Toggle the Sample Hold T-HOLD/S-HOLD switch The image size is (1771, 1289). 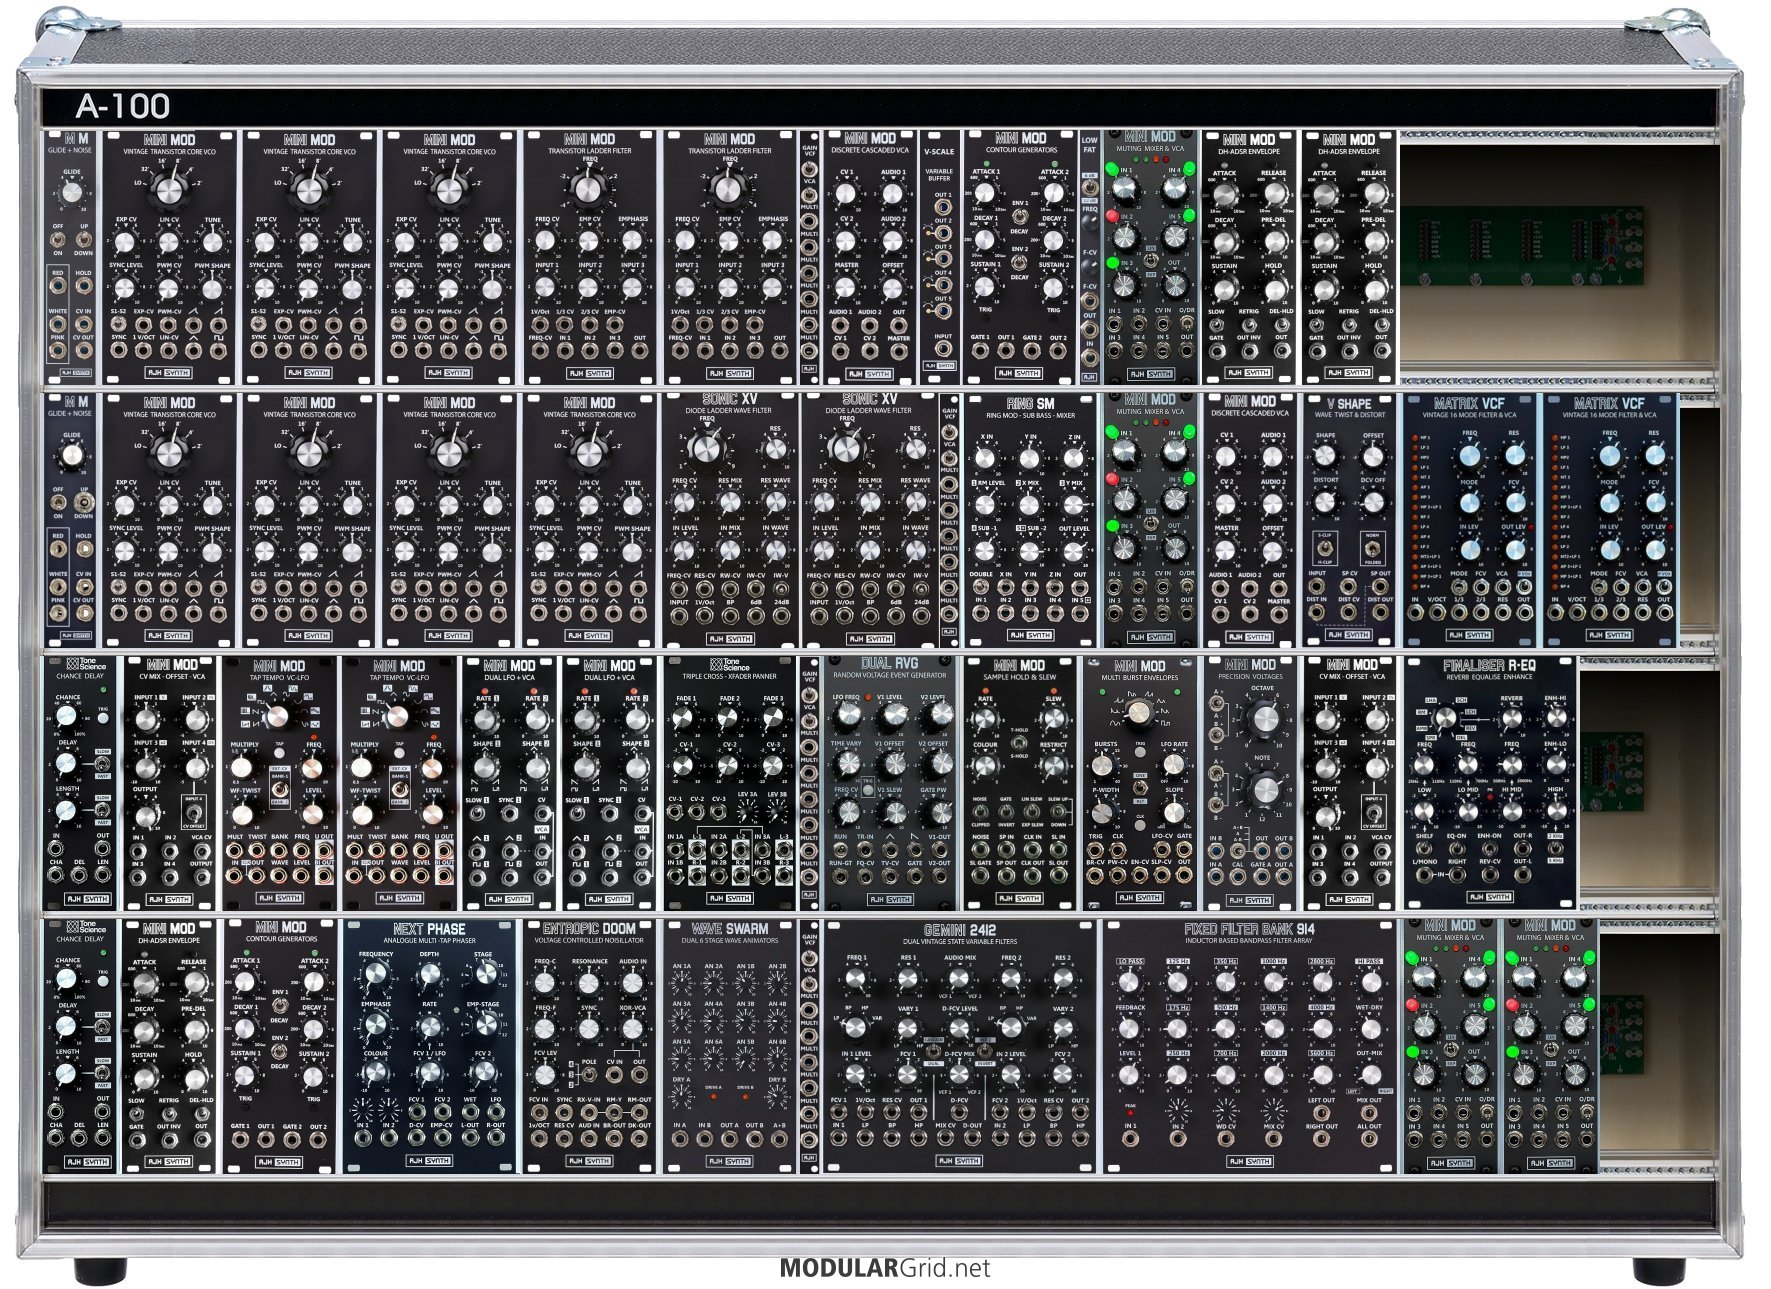click(1019, 743)
